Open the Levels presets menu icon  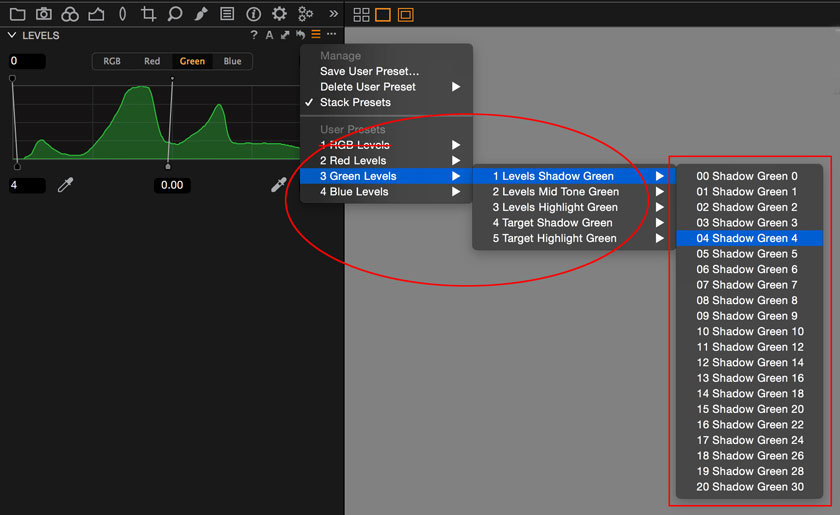coord(315,35)
